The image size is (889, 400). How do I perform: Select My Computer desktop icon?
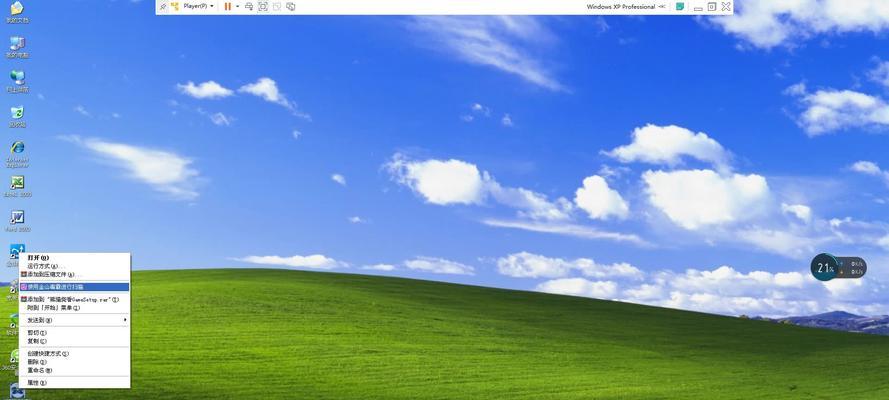click(x=17, y=47)
